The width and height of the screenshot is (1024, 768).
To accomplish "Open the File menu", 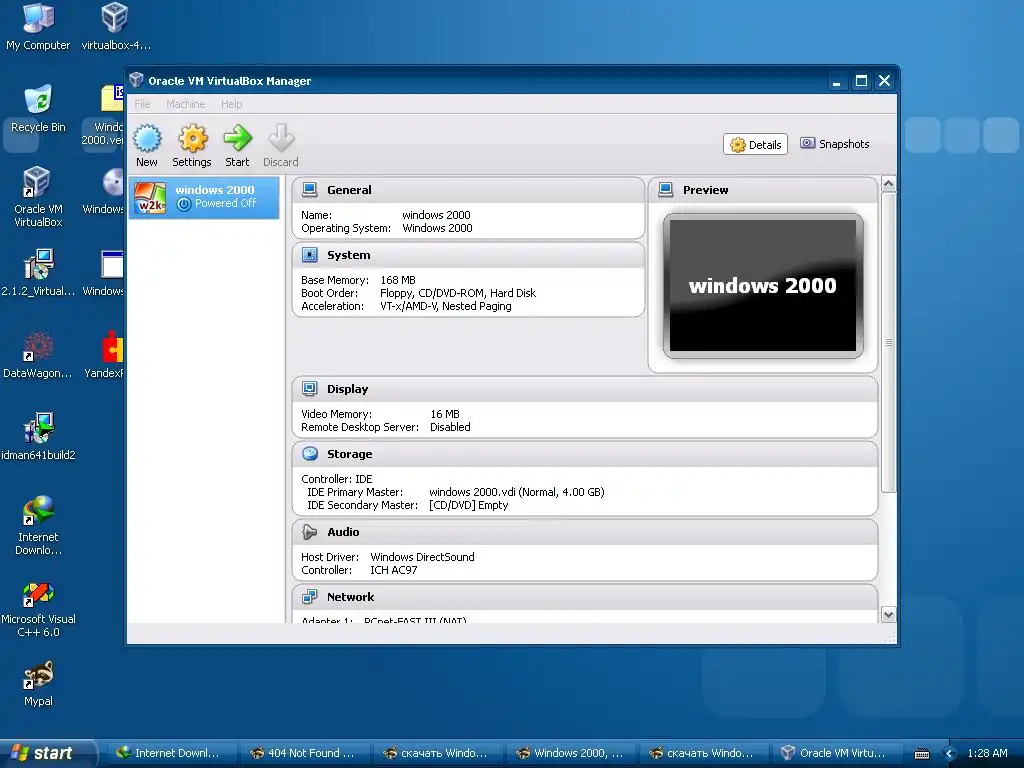I will [142, 104].
